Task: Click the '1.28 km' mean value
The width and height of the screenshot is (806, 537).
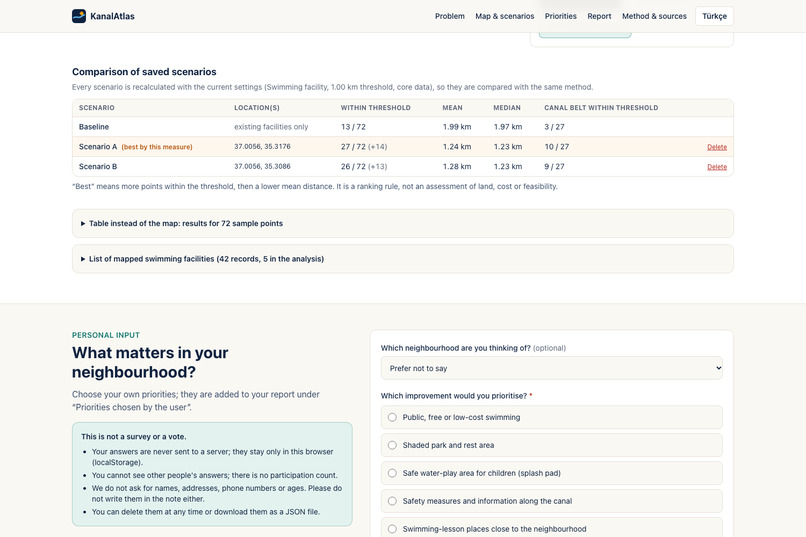Action: [x=457, y=166]
